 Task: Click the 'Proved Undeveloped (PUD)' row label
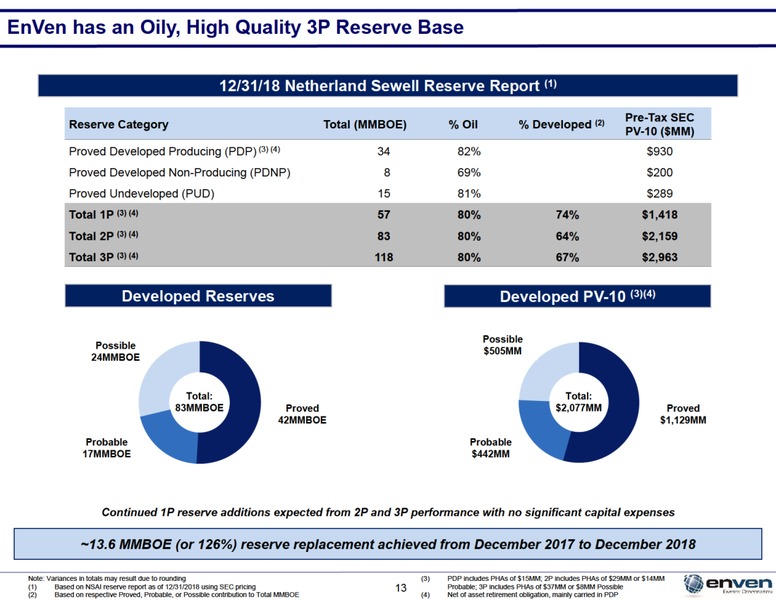[142, 194]
